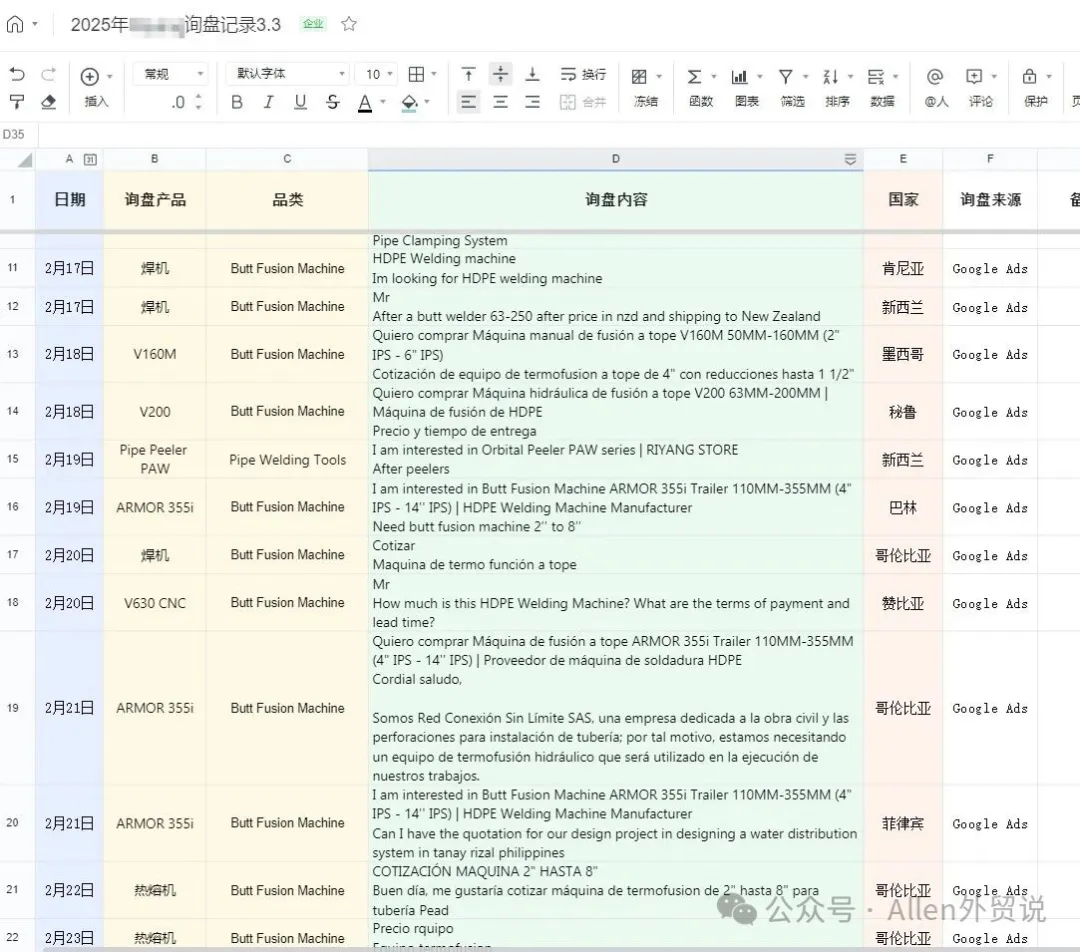Click the document title 询盘记录3.3
The width and height of the screenshot is (1080, 952).
click(233, 25)
